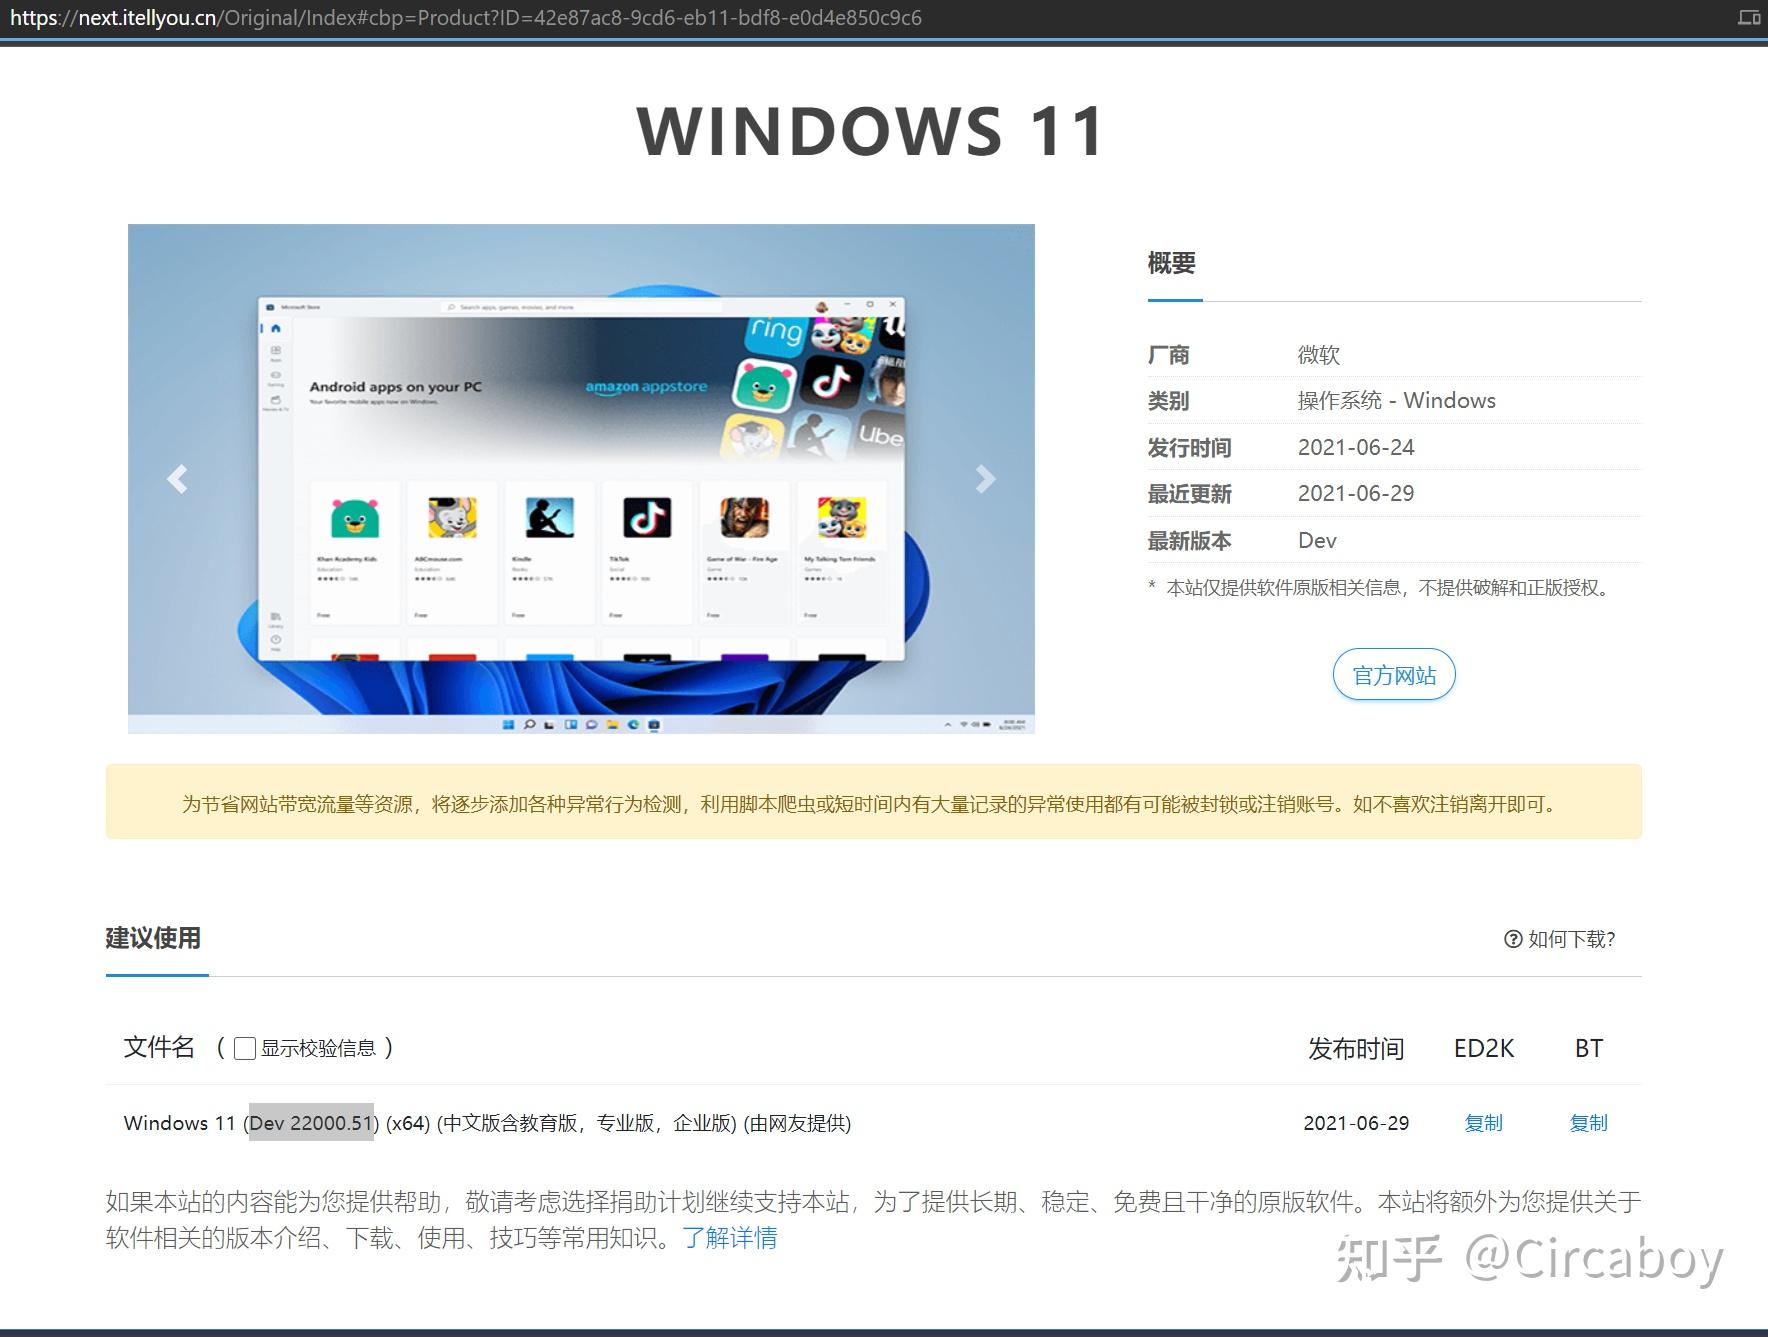Click the BT column header

tap(1589, 1048)
